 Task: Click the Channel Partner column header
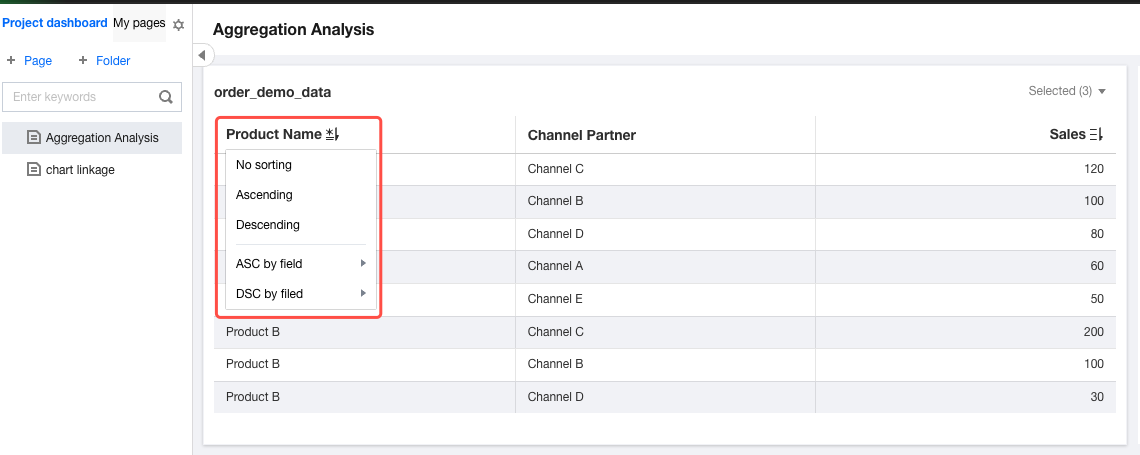[x=581, y=135]
